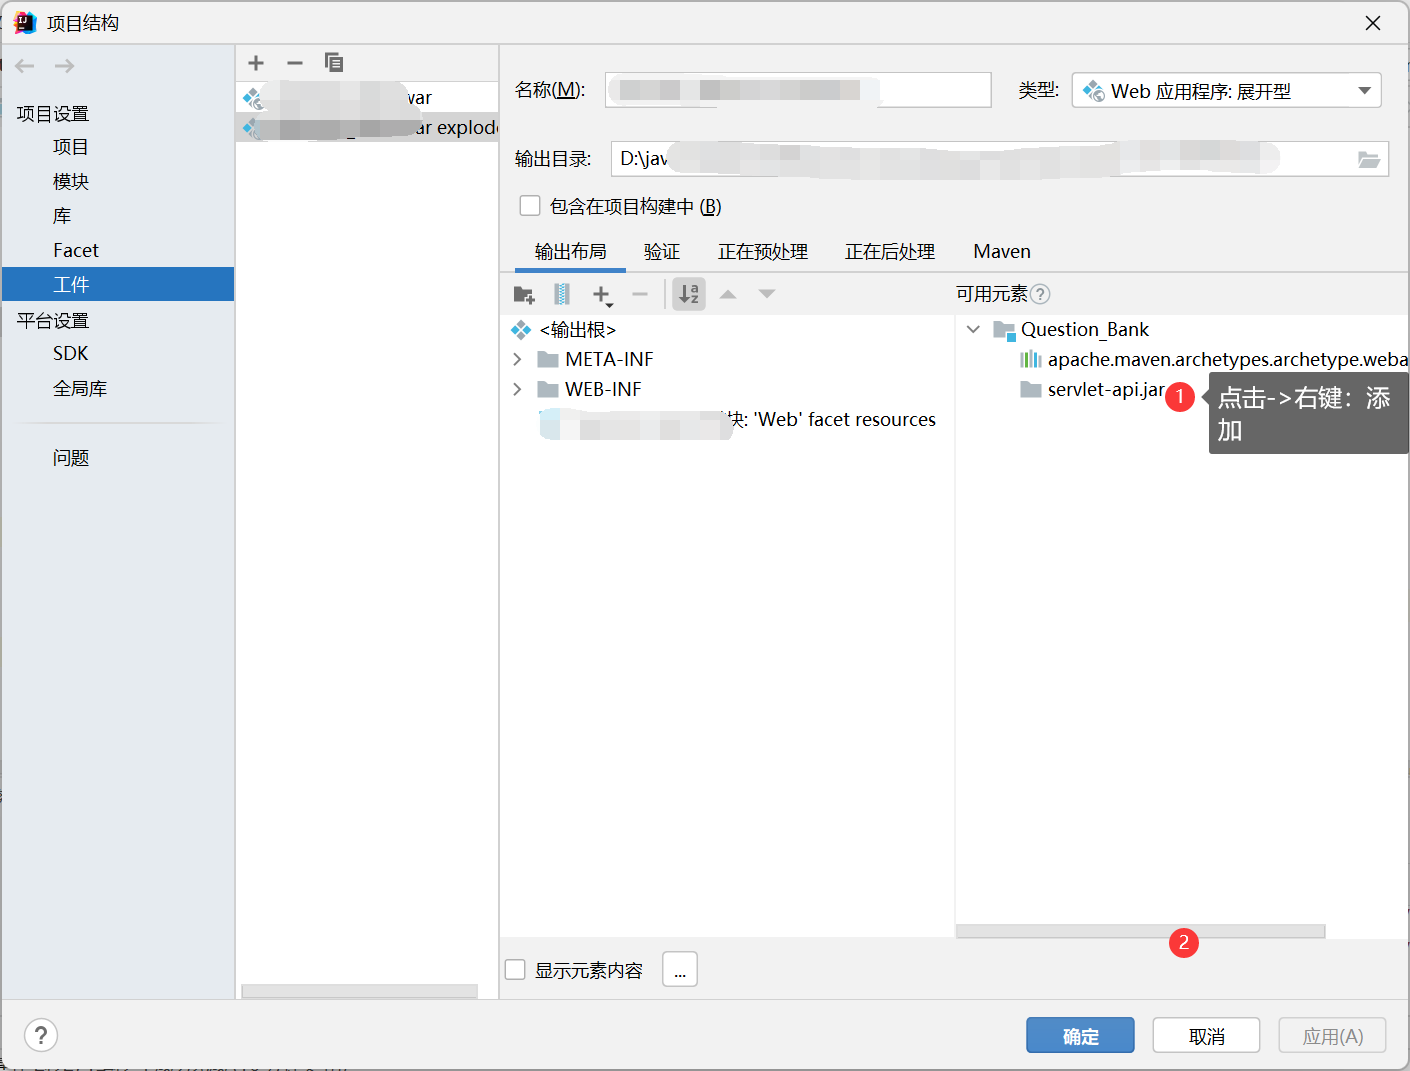Screen dimensions: 1410x1071
Task: Select apache.maven.archetypes library element
Action: pyautogui.click(x=1227, y=359)
